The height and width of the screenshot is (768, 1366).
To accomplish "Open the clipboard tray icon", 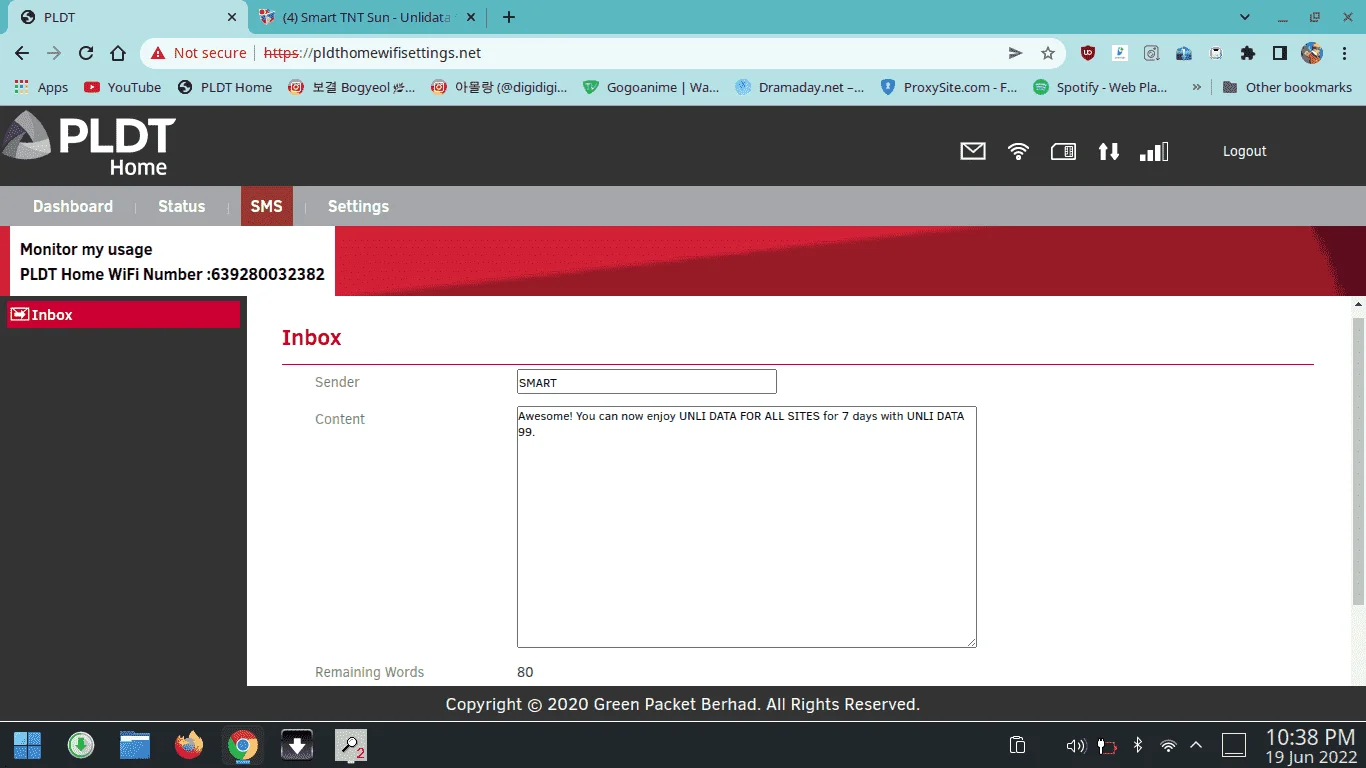I will pos(1017,745).
